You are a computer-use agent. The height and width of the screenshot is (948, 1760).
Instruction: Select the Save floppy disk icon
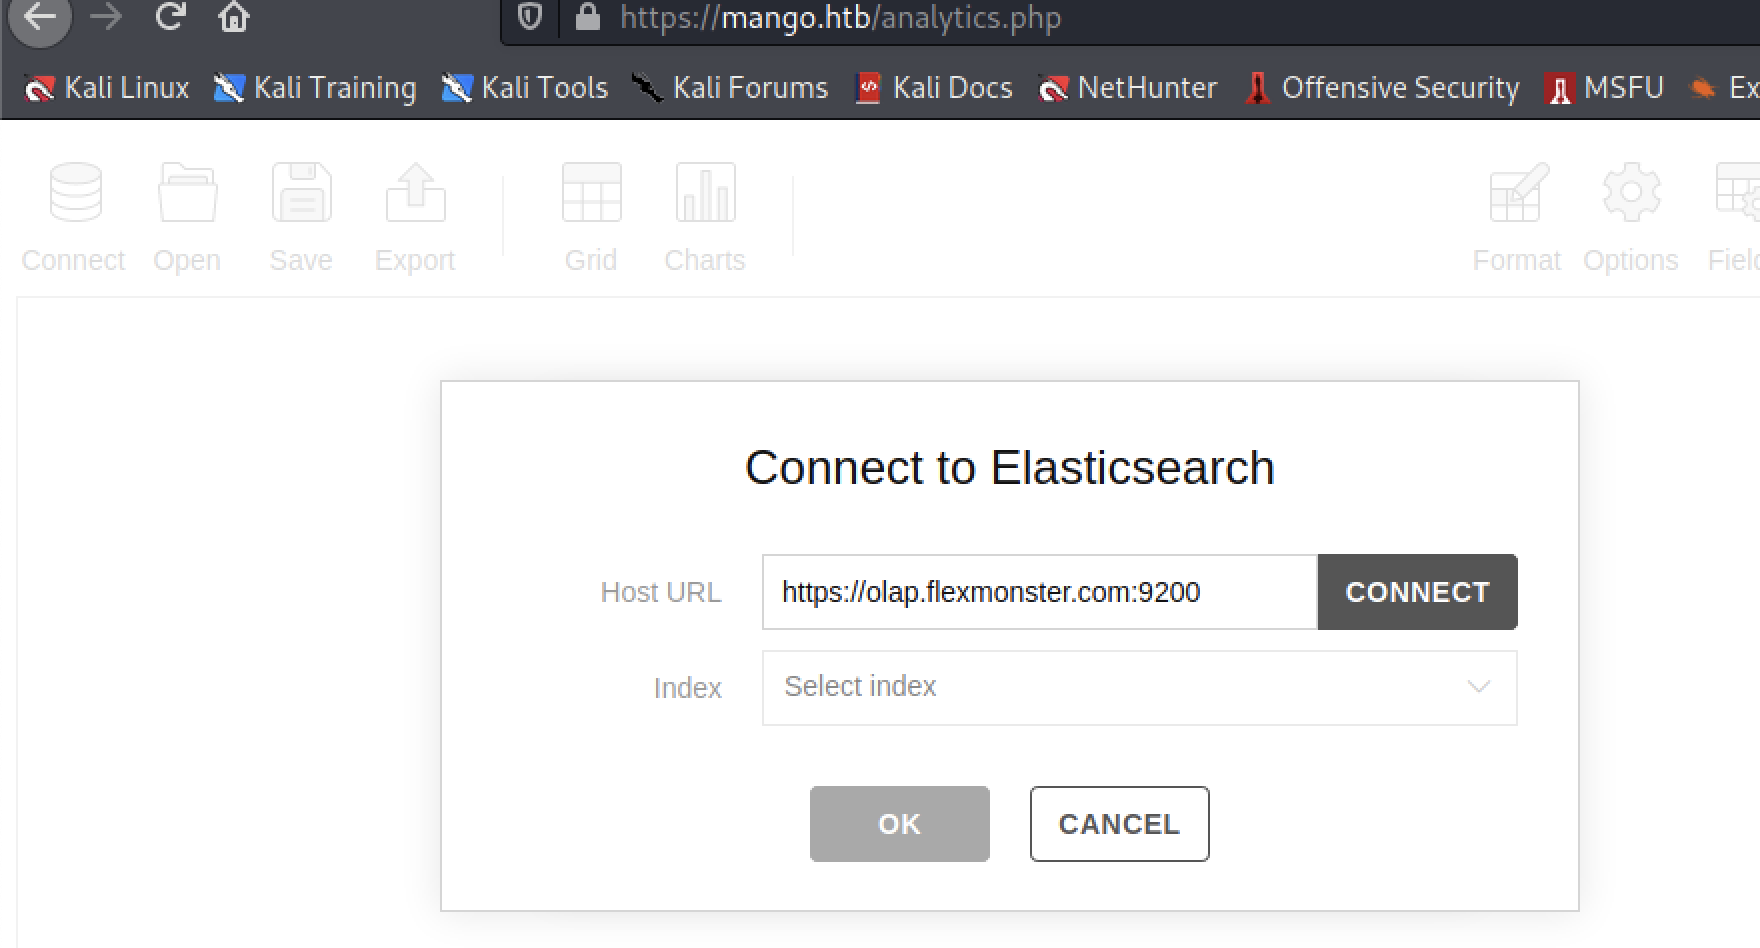click(301, 192)
